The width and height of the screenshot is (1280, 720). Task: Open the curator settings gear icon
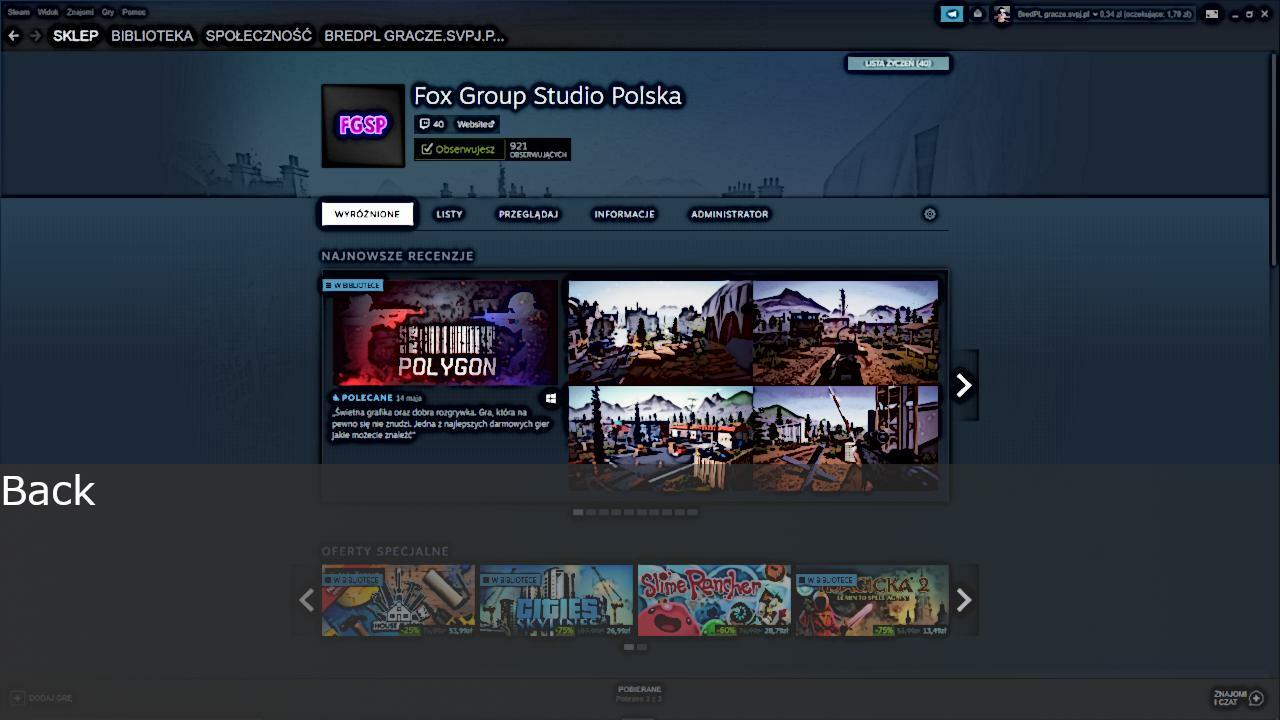click(x=930, y=214)
